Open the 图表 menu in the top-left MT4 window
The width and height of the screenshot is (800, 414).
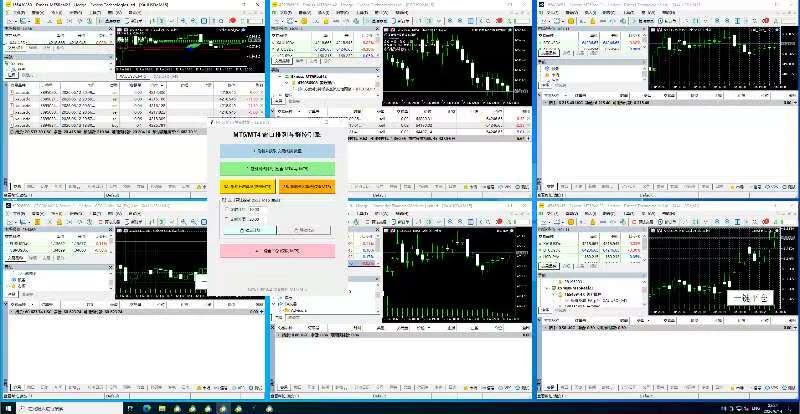point(76,12)
